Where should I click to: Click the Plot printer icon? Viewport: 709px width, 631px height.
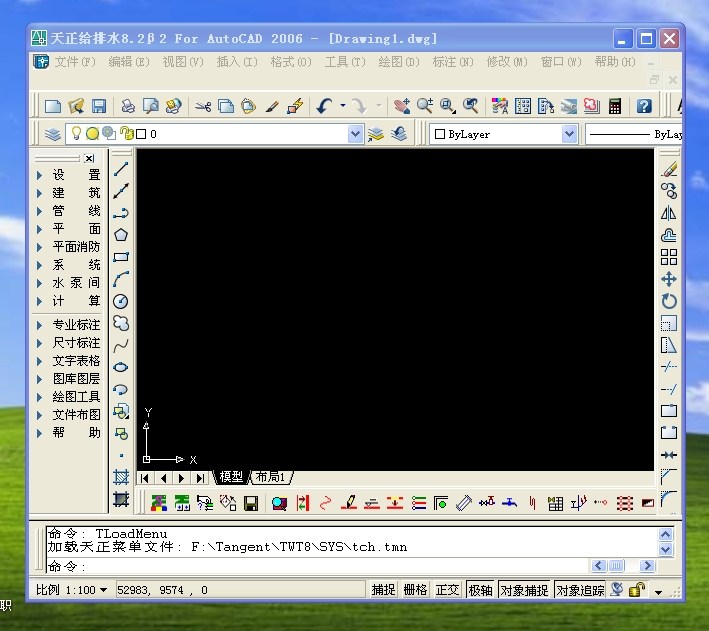point(128,107)
